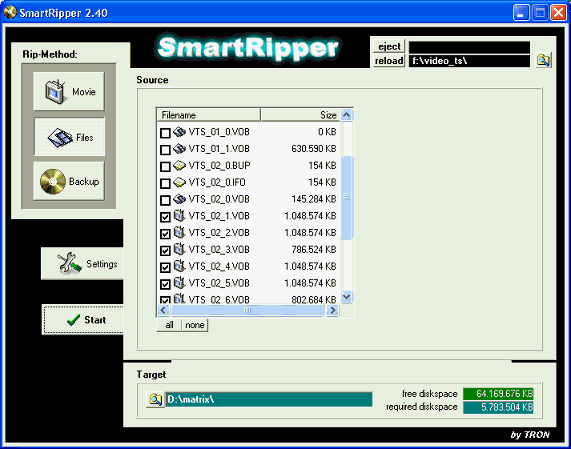The height and width of the screenshot is (449, 571).
Task: Click the VTS_02_5.VOB file icon
Action: pos(180,282)
